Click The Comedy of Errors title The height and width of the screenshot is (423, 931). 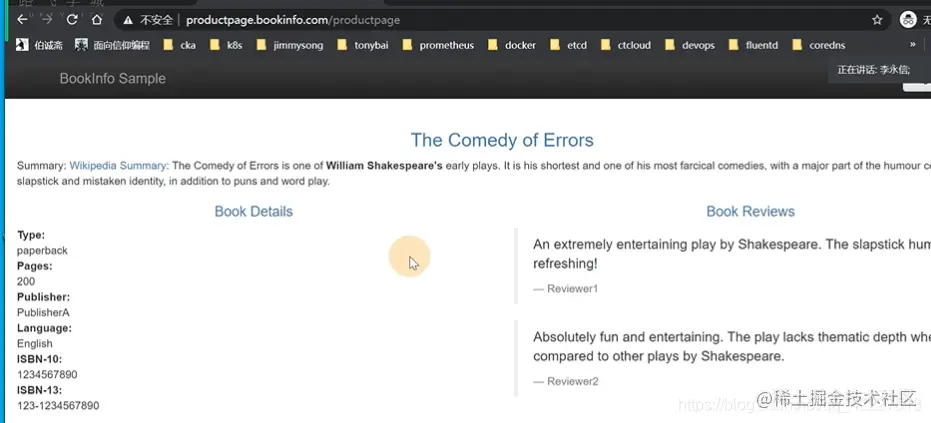pos(502,140)
